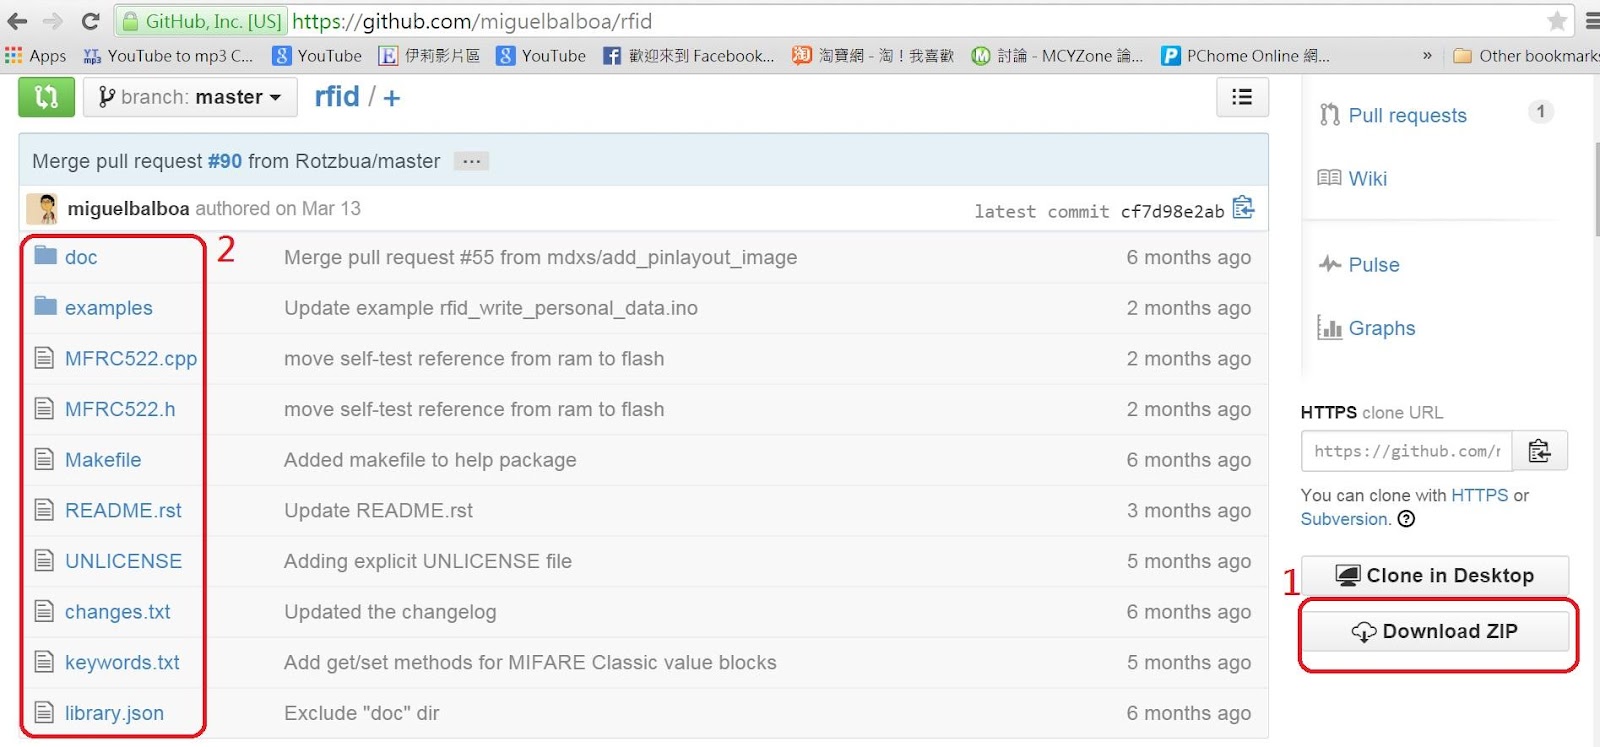Open the commit cf7d98e2ab link

coord(1172,211)
